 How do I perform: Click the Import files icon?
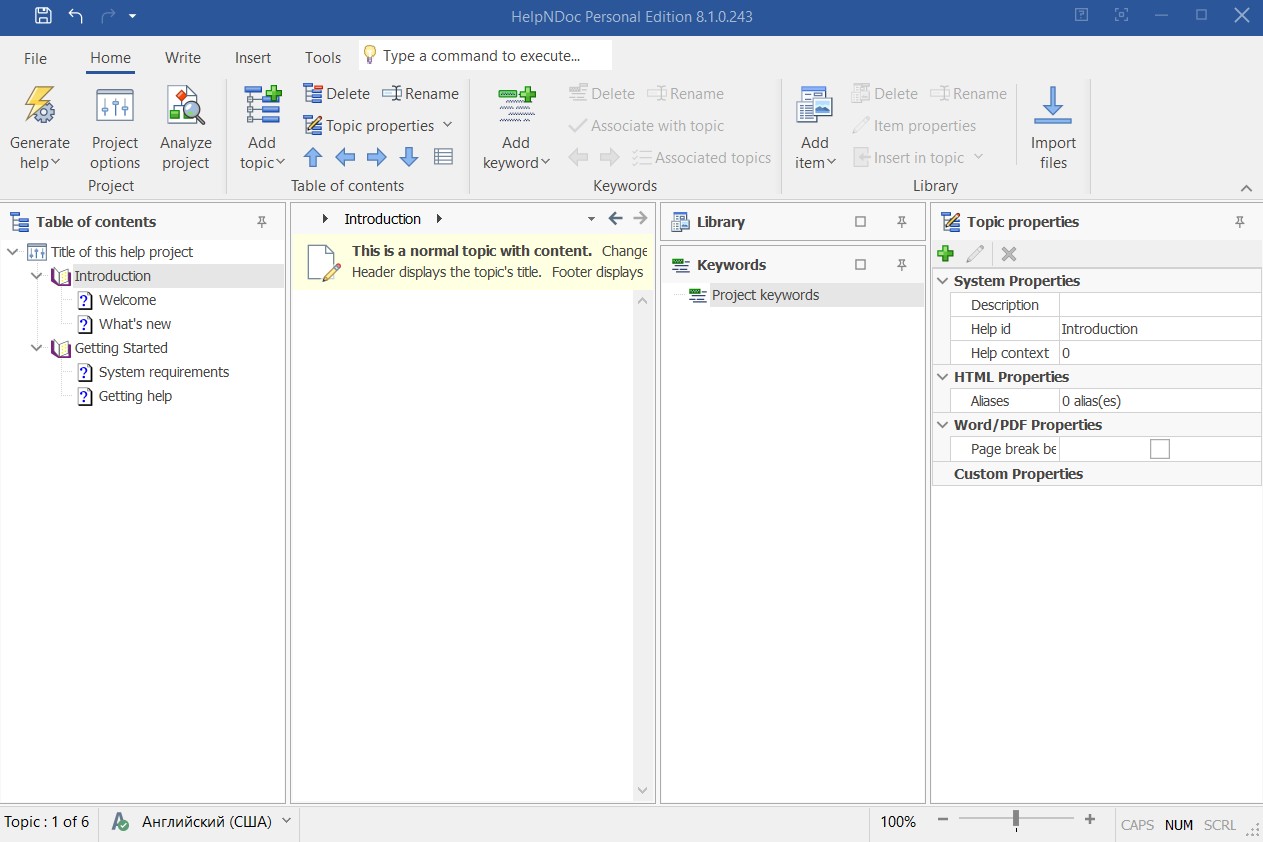click(x=1053, y=105)
